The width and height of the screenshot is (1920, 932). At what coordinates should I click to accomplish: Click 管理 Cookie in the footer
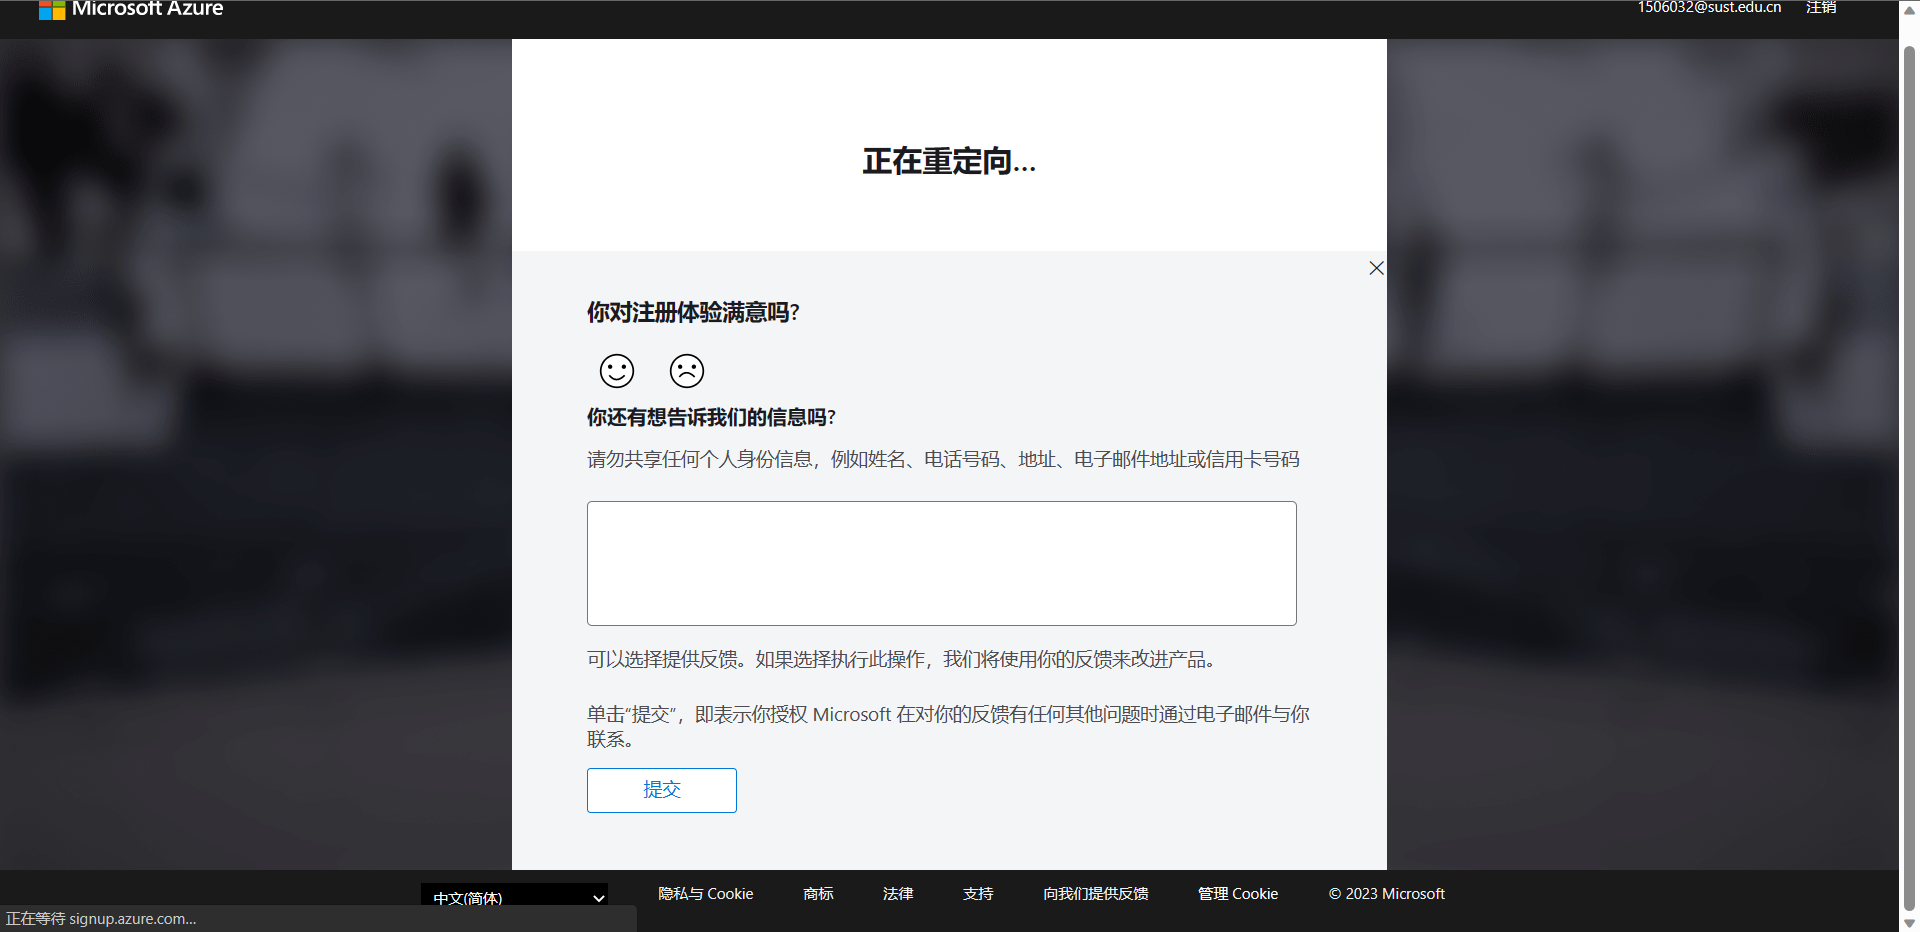[x=1238, y=894]
